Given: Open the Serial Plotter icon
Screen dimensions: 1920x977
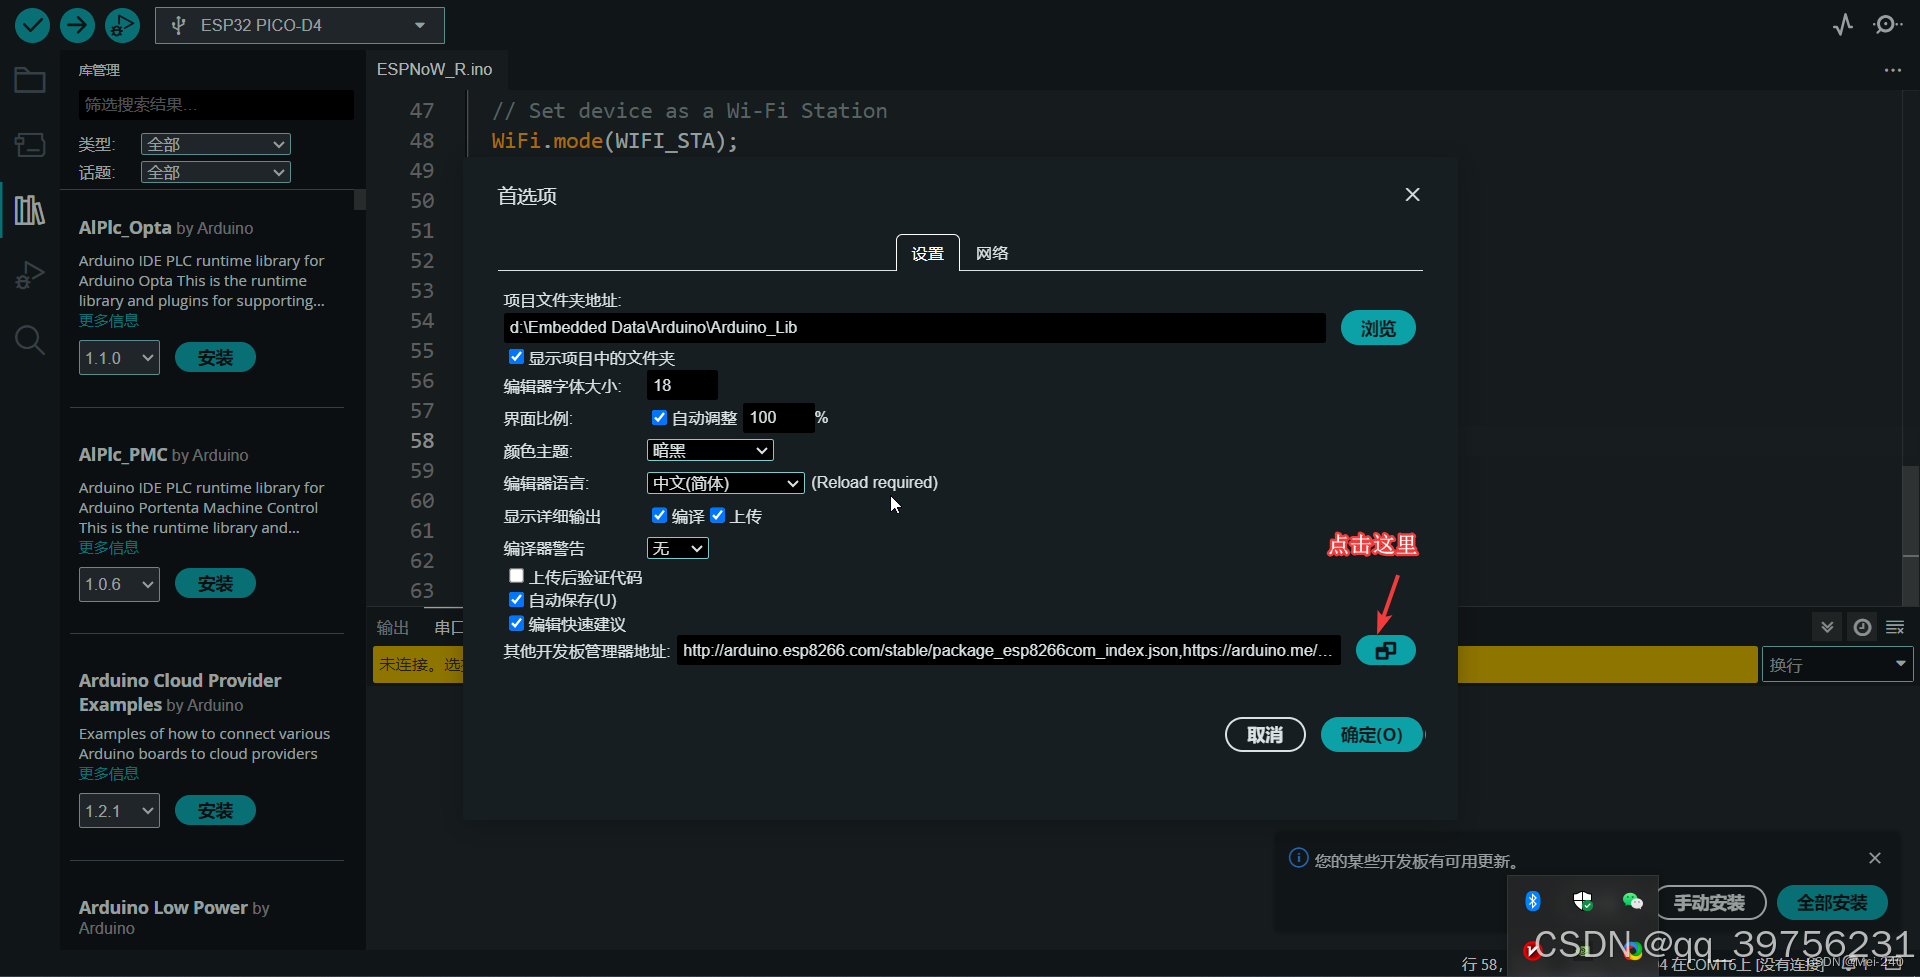Looking at the screenshot, I should coord(1843,25).
